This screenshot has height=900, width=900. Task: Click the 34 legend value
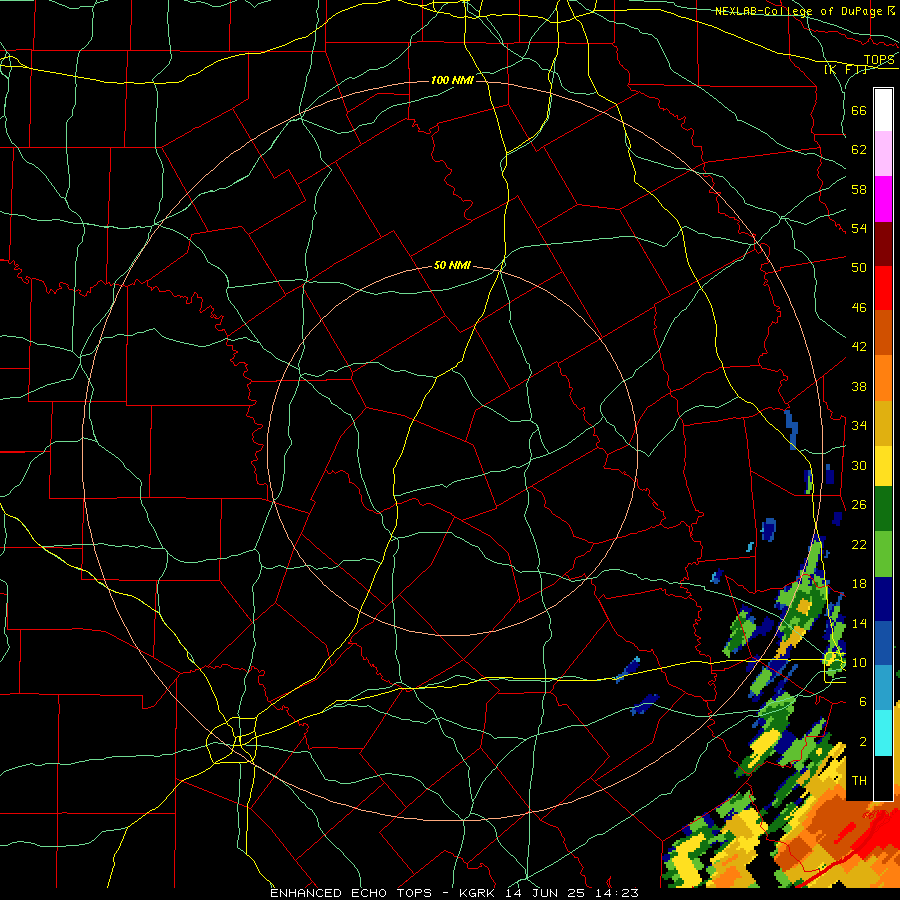(x=859, y=426)
